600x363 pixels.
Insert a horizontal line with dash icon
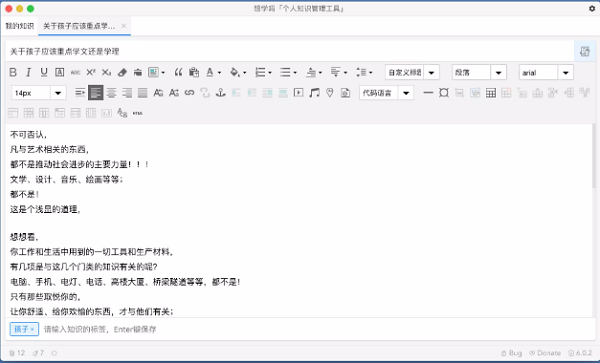[x=428, y=93]
